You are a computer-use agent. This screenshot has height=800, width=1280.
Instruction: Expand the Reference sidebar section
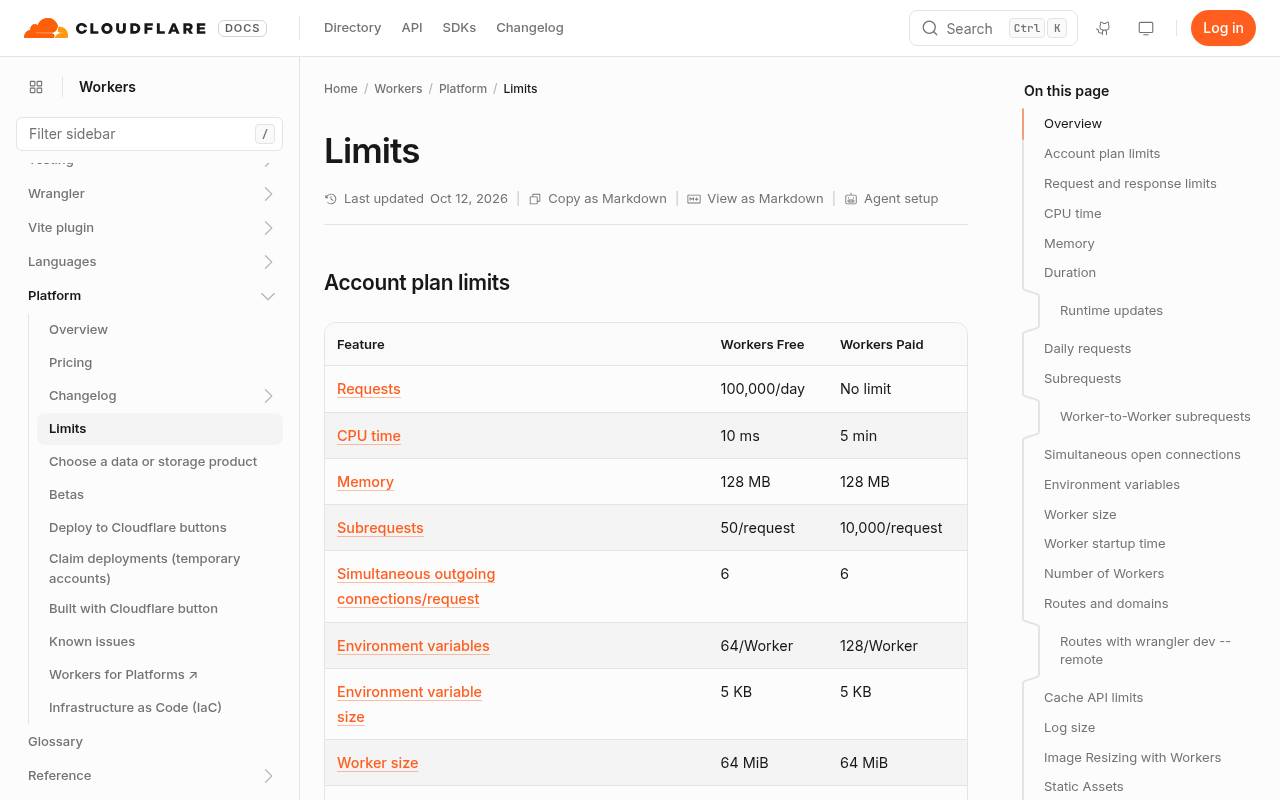(x=268, y=776)
